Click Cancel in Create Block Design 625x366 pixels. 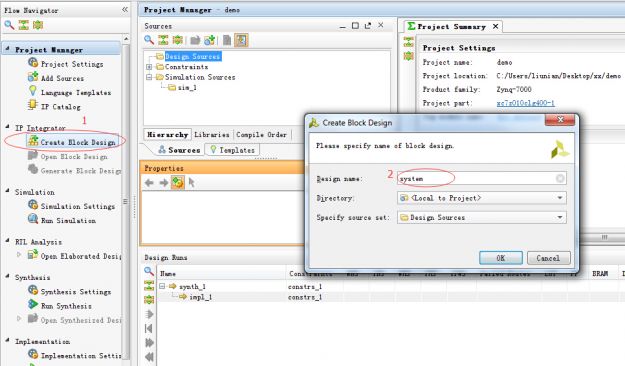pos(548,258)
